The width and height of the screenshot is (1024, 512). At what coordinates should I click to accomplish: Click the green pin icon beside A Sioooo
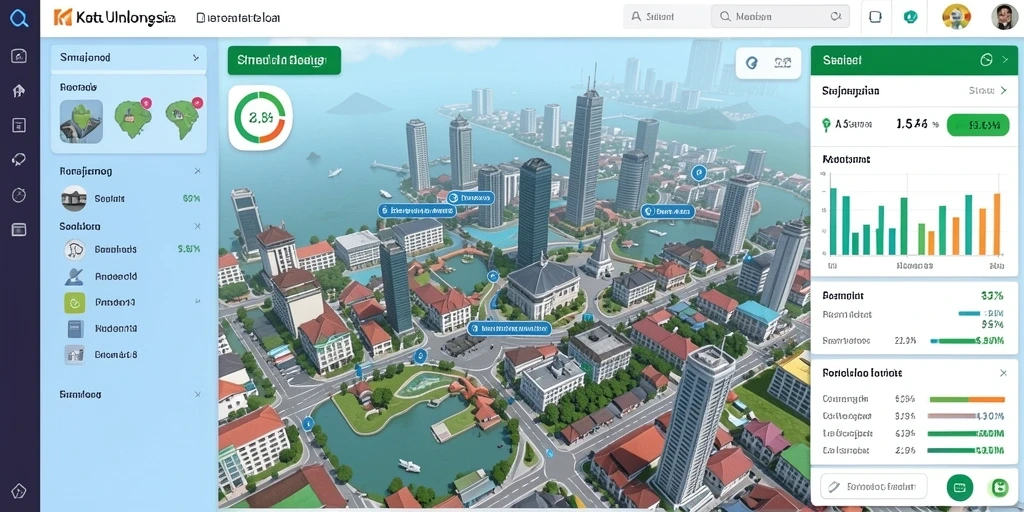(825, 123)
